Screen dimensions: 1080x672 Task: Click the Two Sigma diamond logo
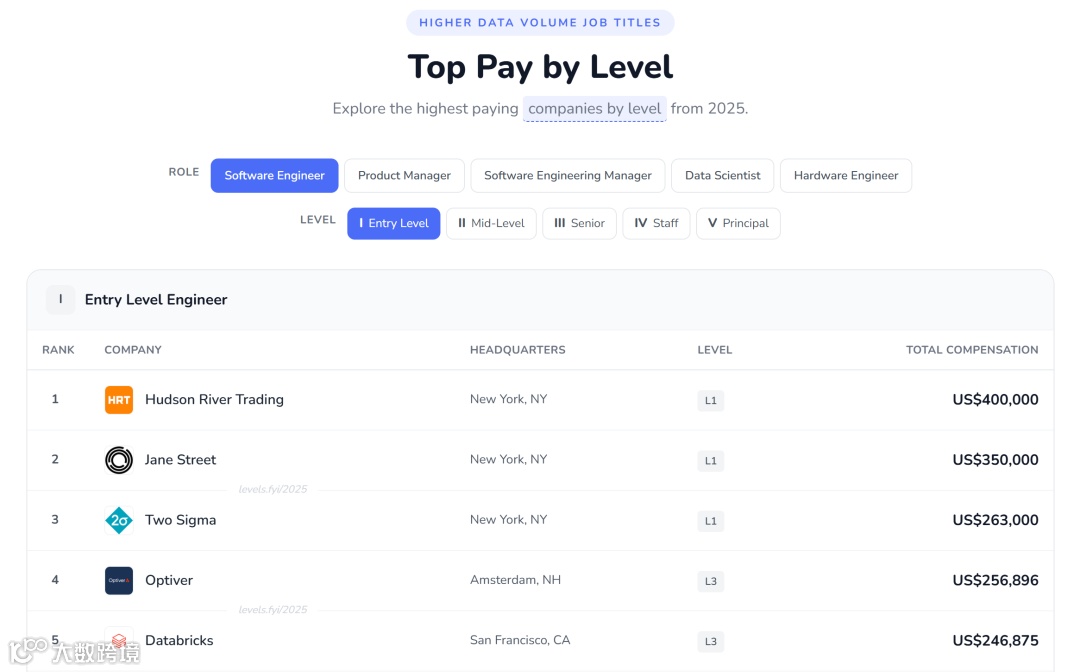pos(118,521)
